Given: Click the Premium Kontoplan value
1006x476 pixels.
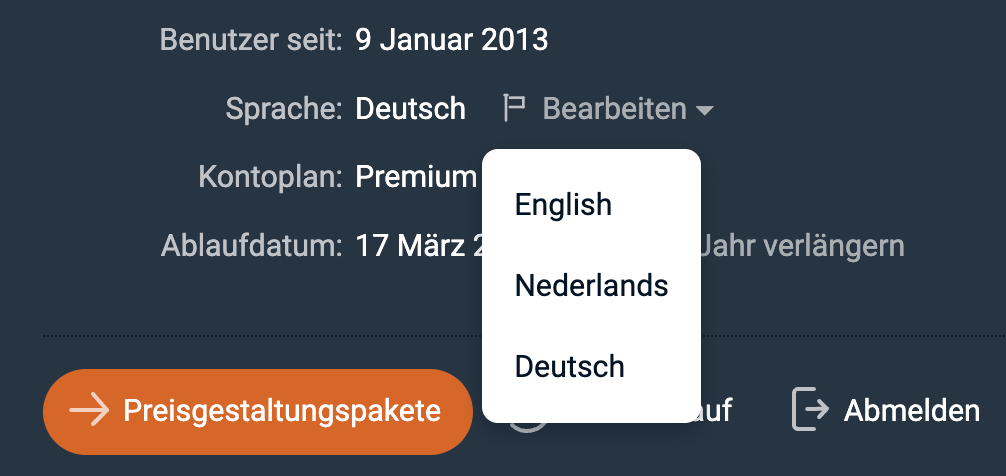Looking at the screenshot, I should 416,177.
